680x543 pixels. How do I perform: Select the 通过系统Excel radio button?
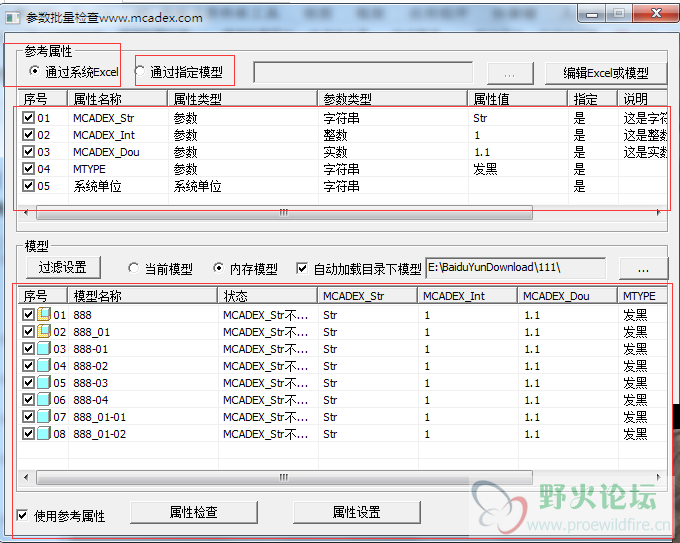pos(34,71)
